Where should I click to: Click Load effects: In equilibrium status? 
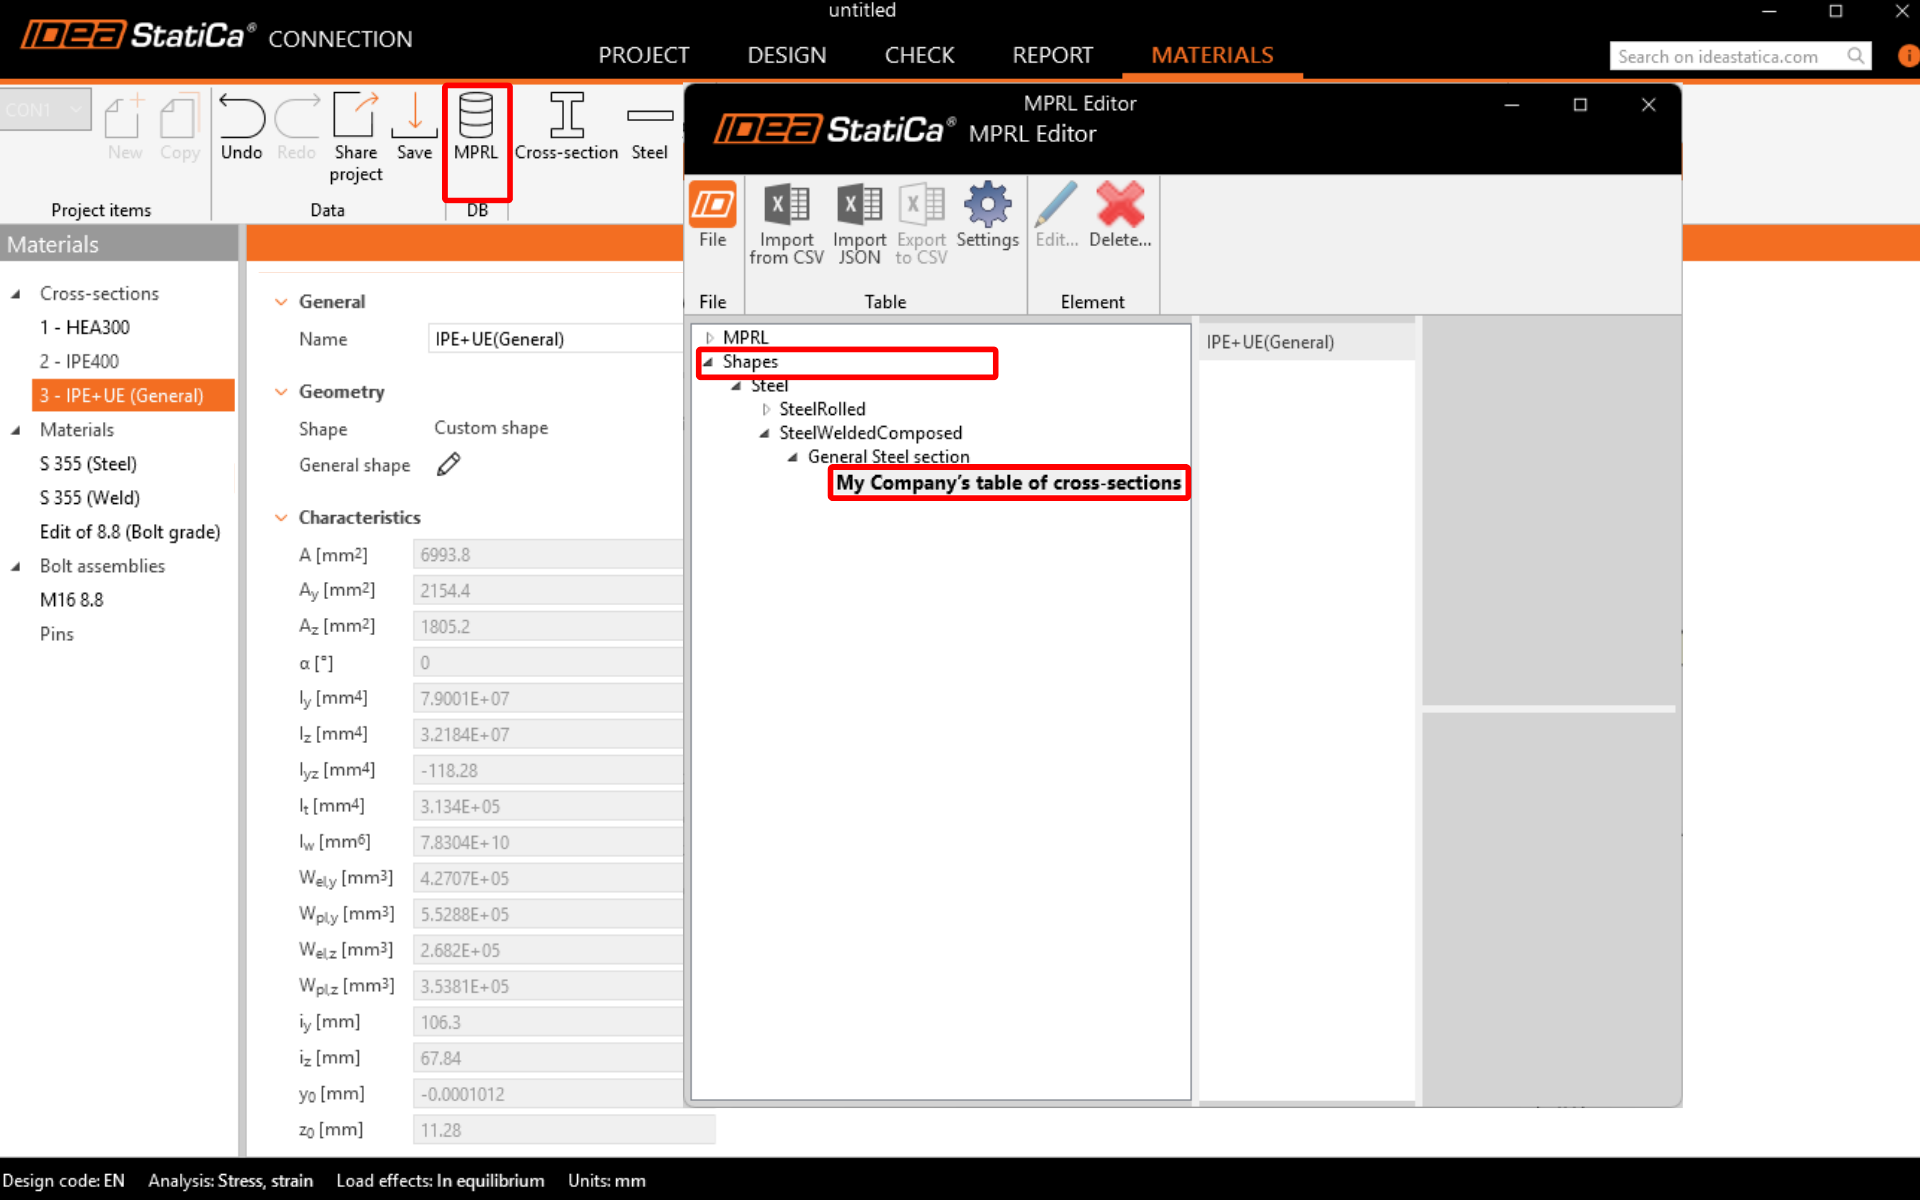click(440, 1181)
